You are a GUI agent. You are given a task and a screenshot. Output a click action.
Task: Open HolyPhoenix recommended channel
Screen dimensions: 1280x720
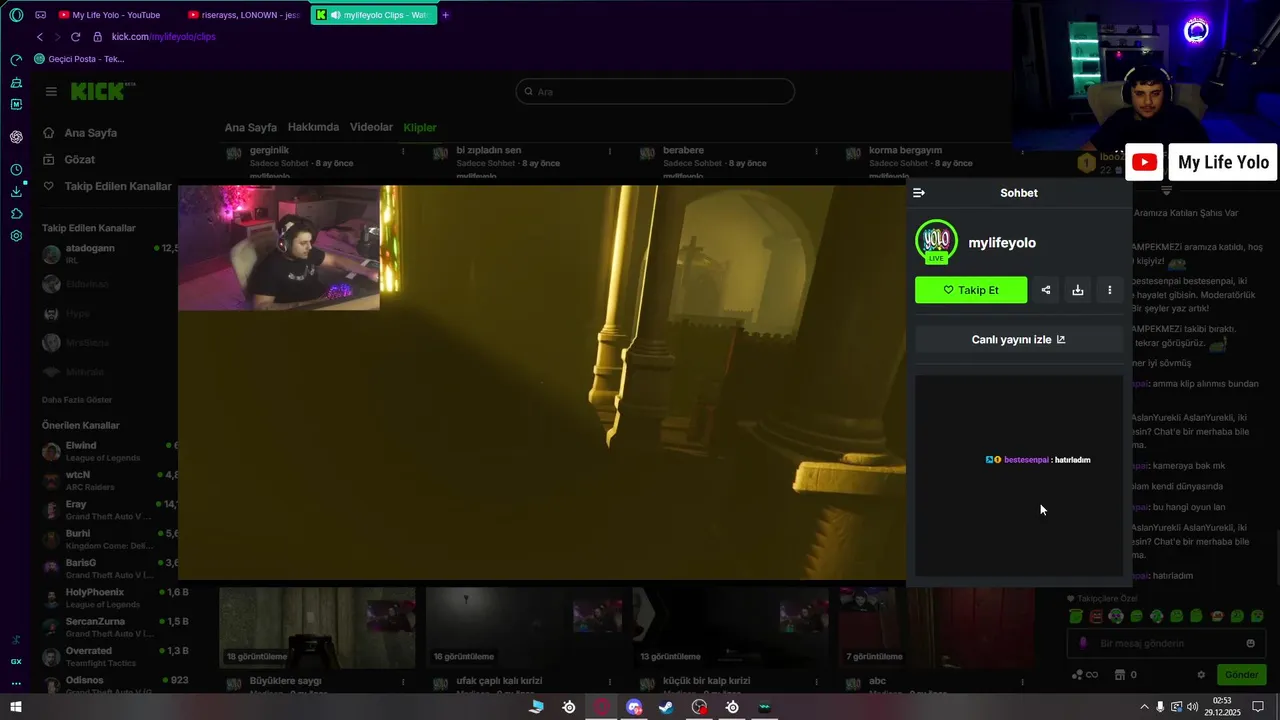(x=110, y=598)
